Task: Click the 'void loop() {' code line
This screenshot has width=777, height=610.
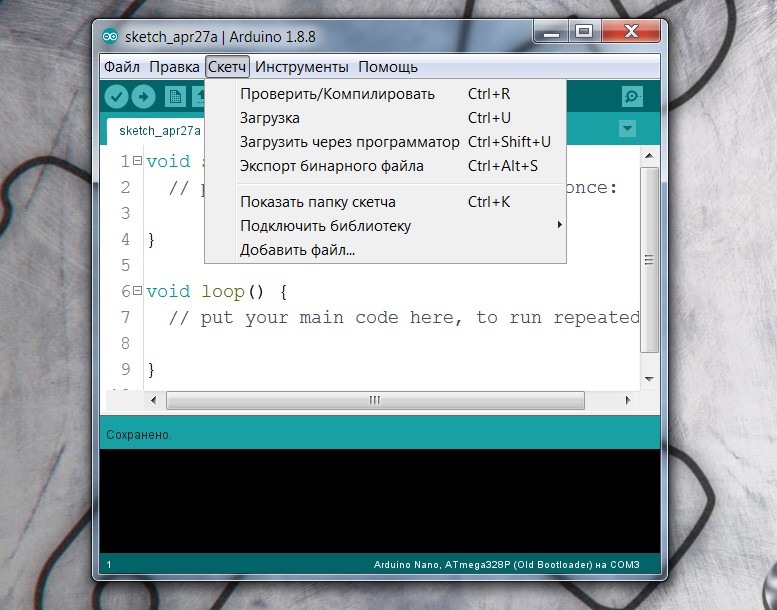Action: click(x=217, y=291)
